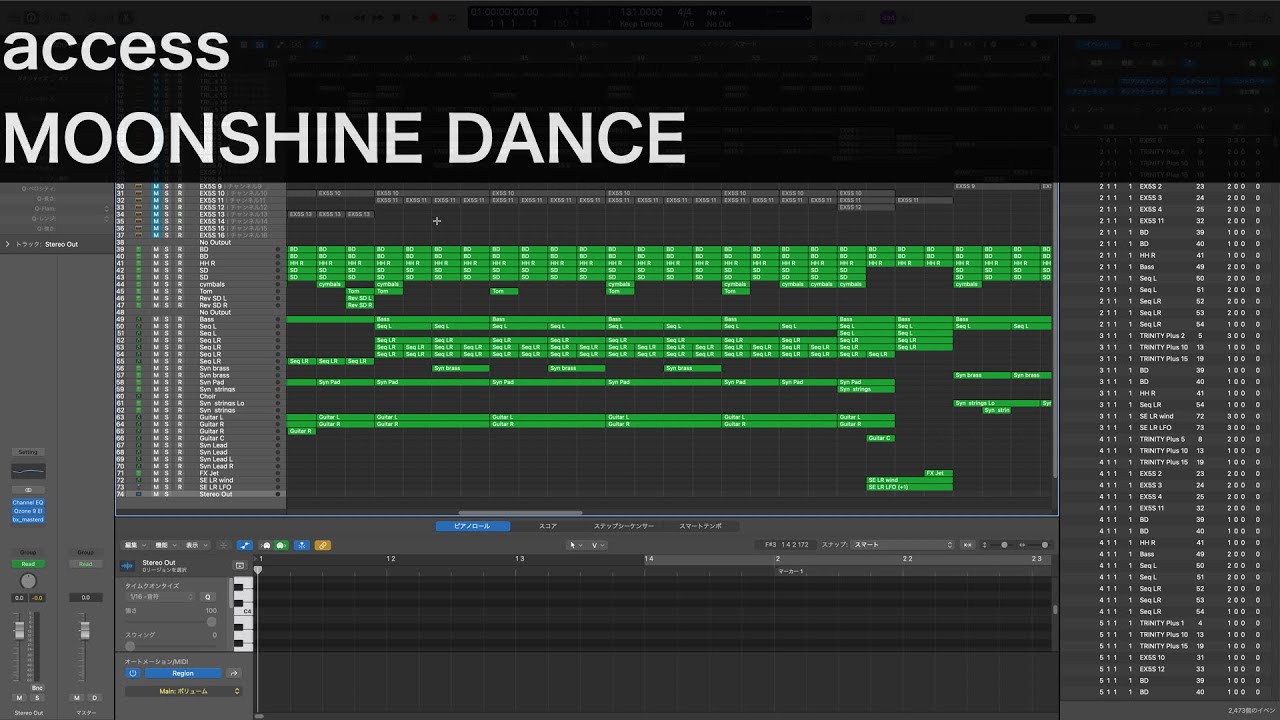Image resolution: width=1280 pixels, height=720 pixels.
Task: Click the track icon of Stereo Out track 74
Action: pos(139,494)
